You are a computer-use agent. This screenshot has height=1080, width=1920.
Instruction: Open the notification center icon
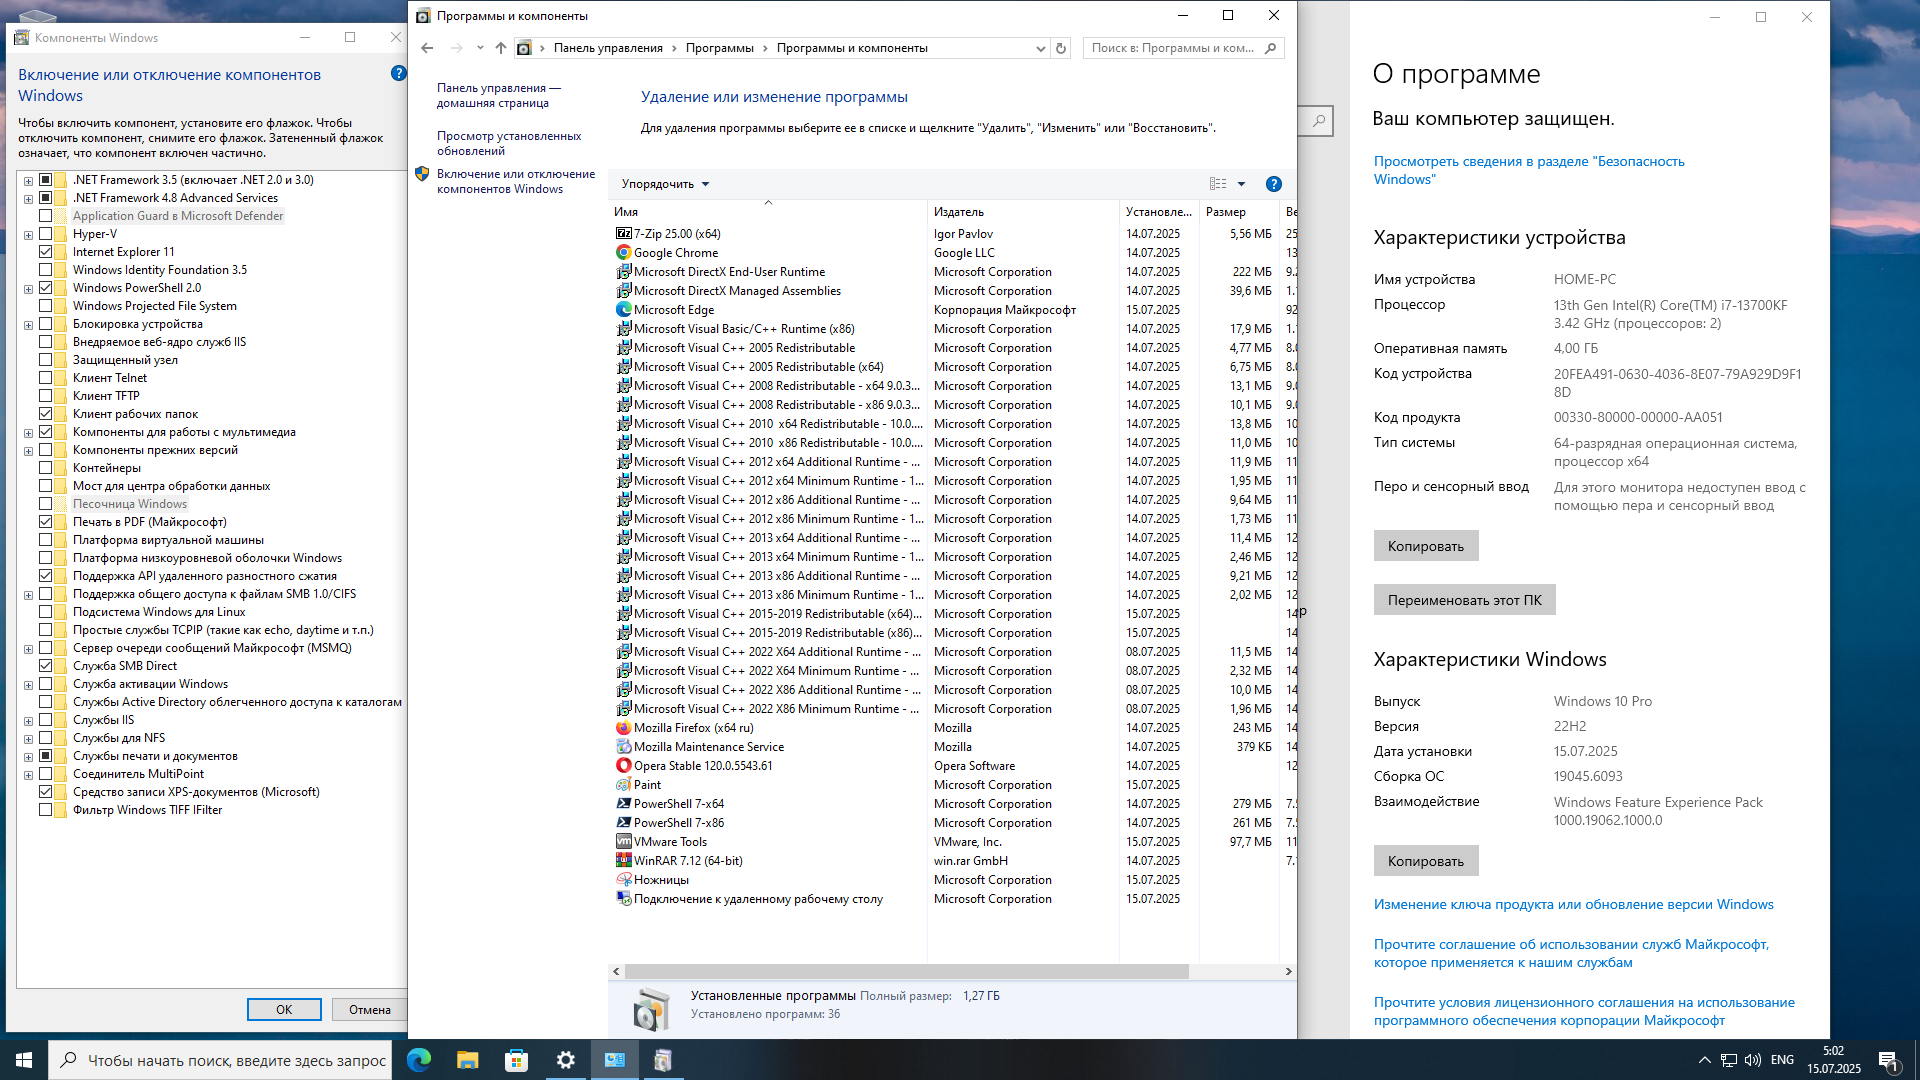click(1888, 1060)
